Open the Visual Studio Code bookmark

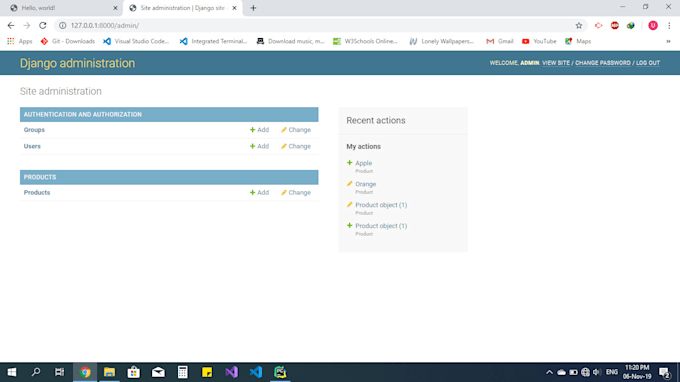pos(136,41)
